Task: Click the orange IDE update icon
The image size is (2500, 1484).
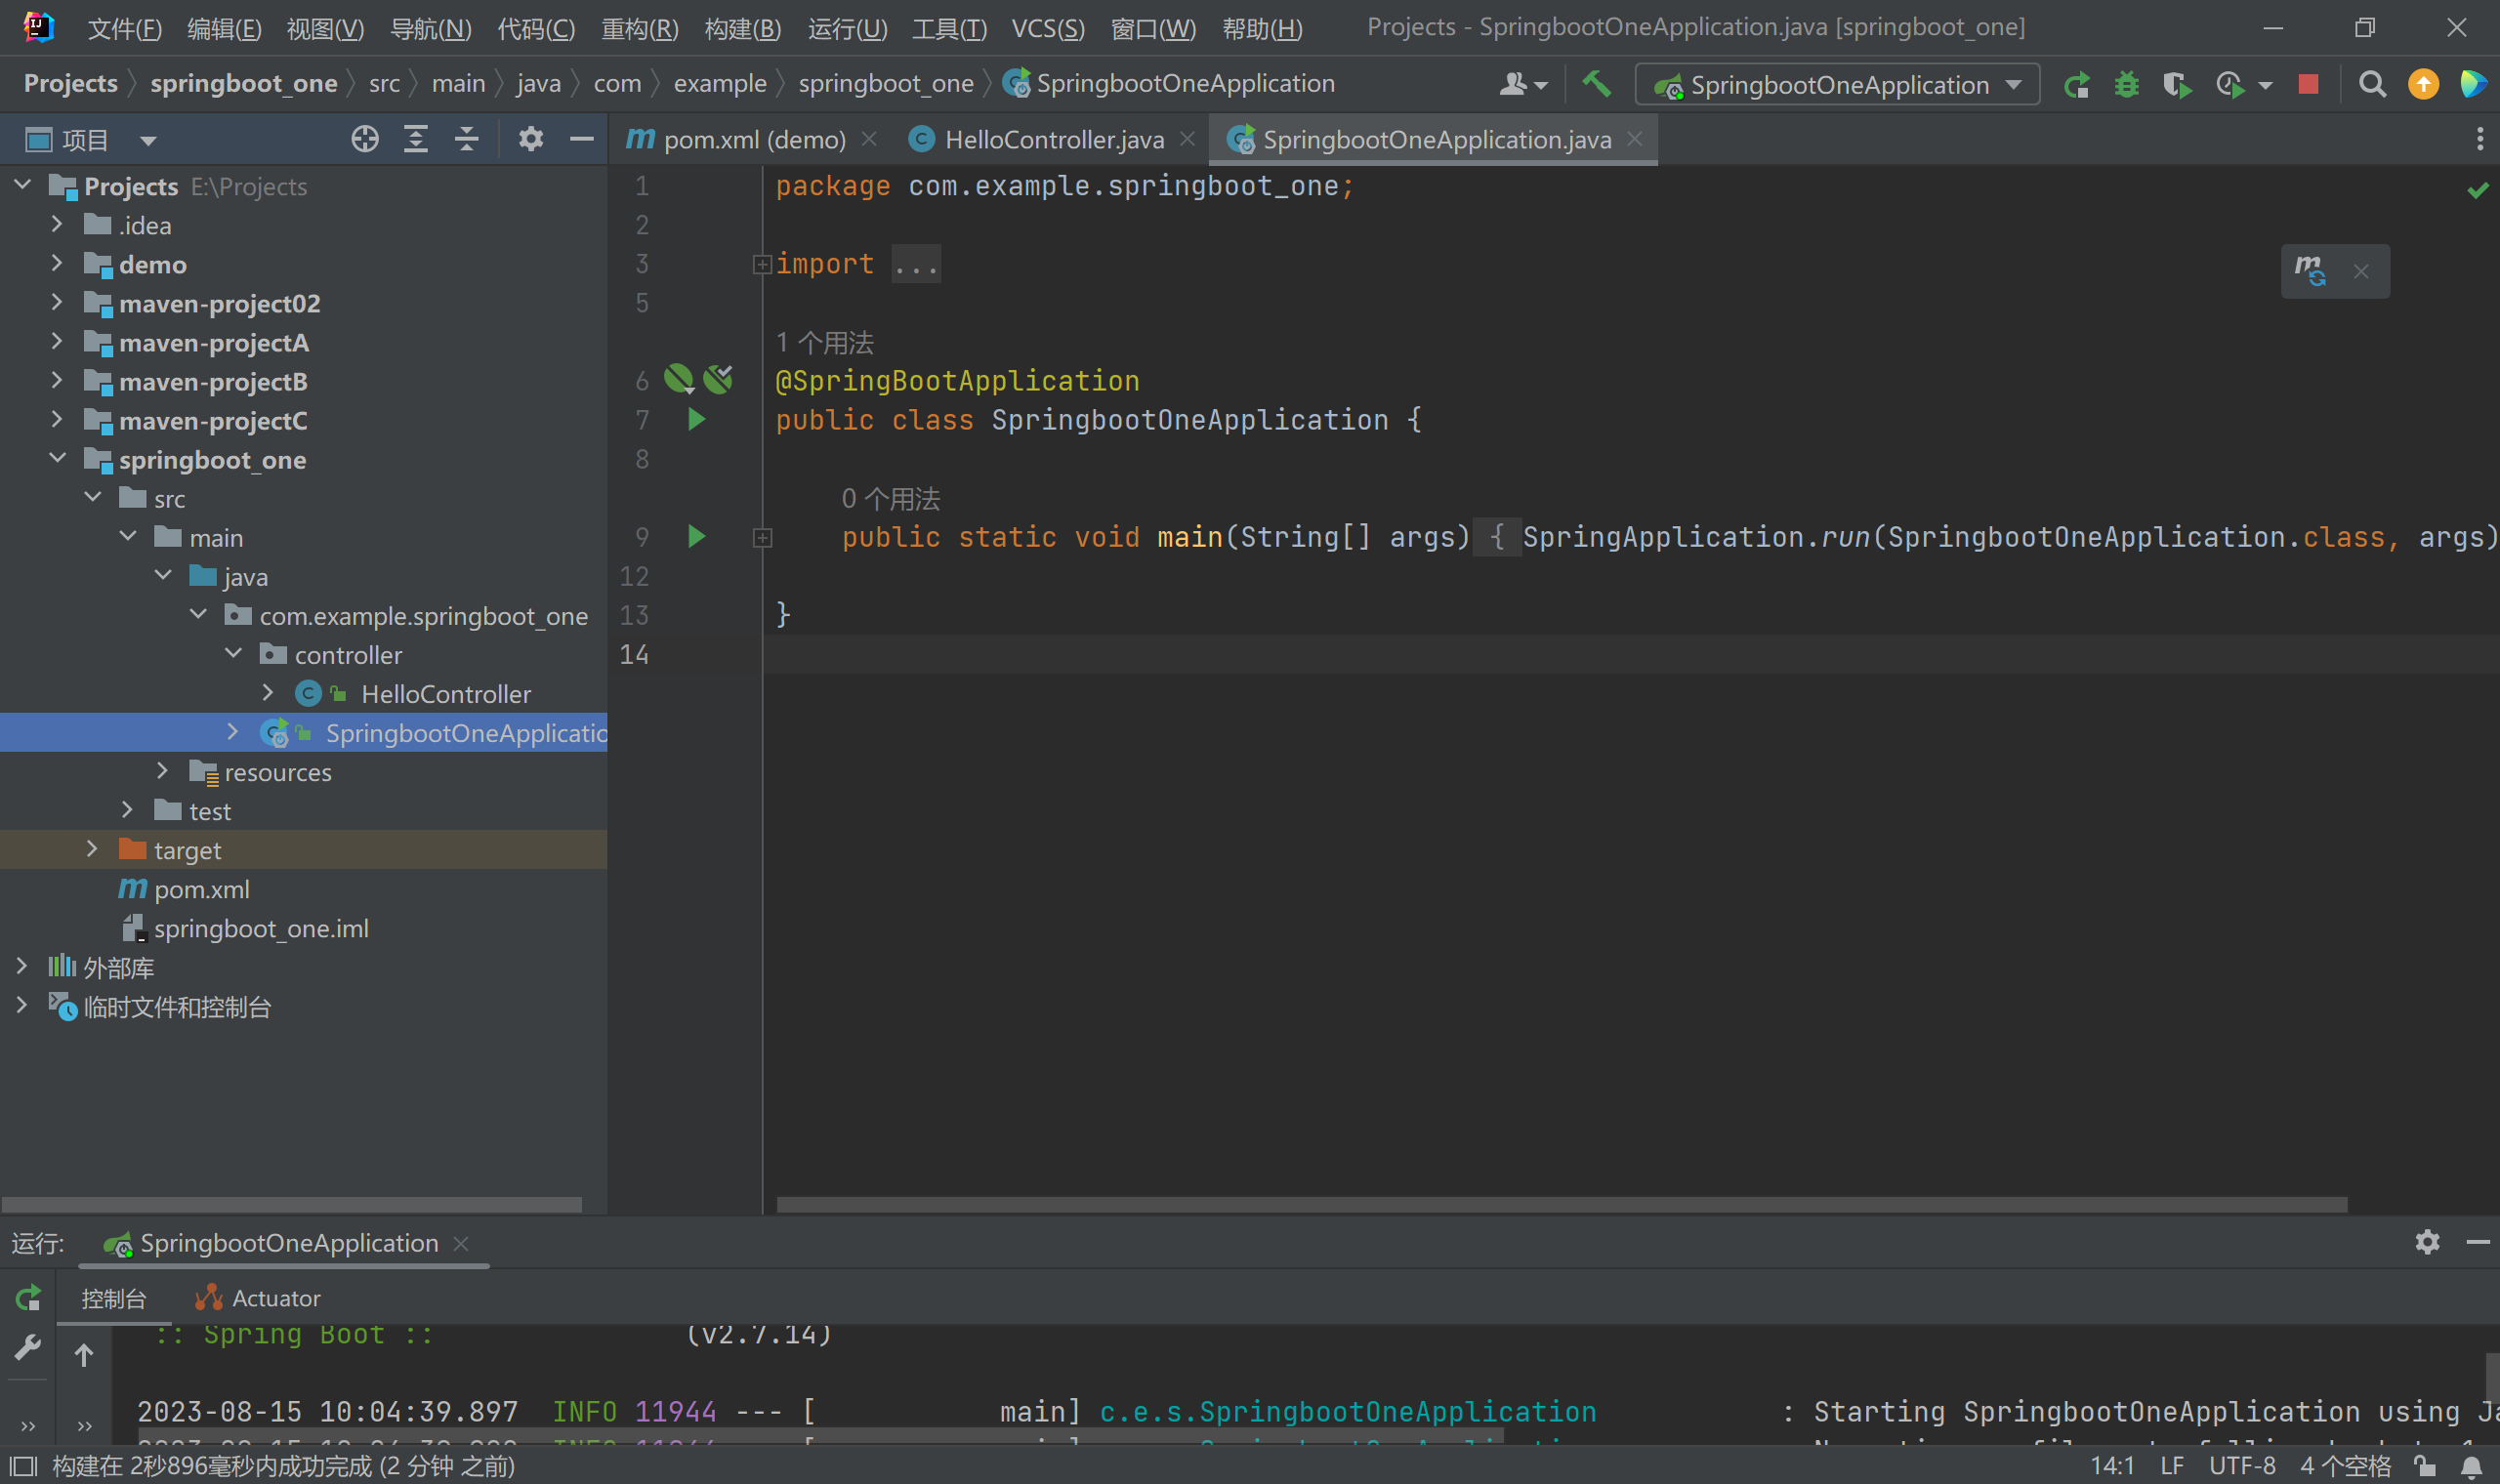Action: click(x=2423, y=84)
